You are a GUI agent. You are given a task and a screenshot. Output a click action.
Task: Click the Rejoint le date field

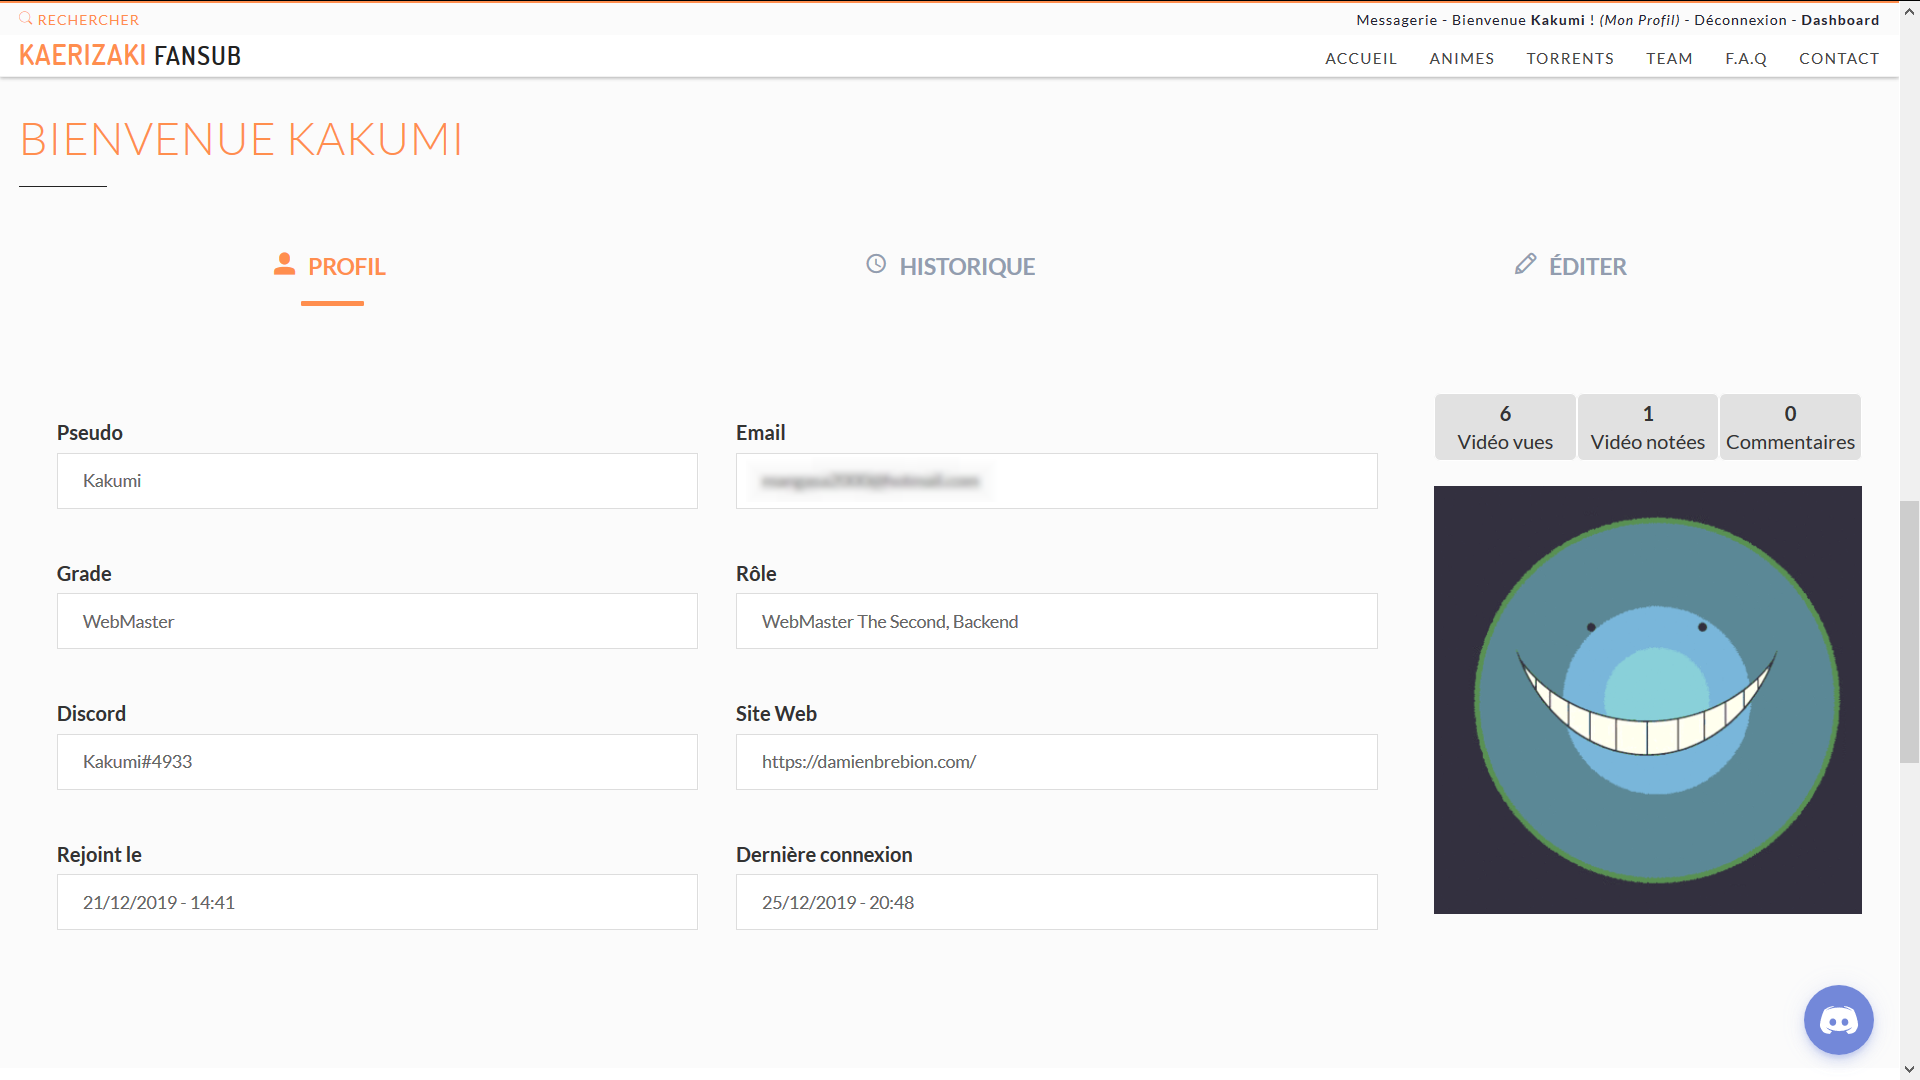tap(377, 902)
